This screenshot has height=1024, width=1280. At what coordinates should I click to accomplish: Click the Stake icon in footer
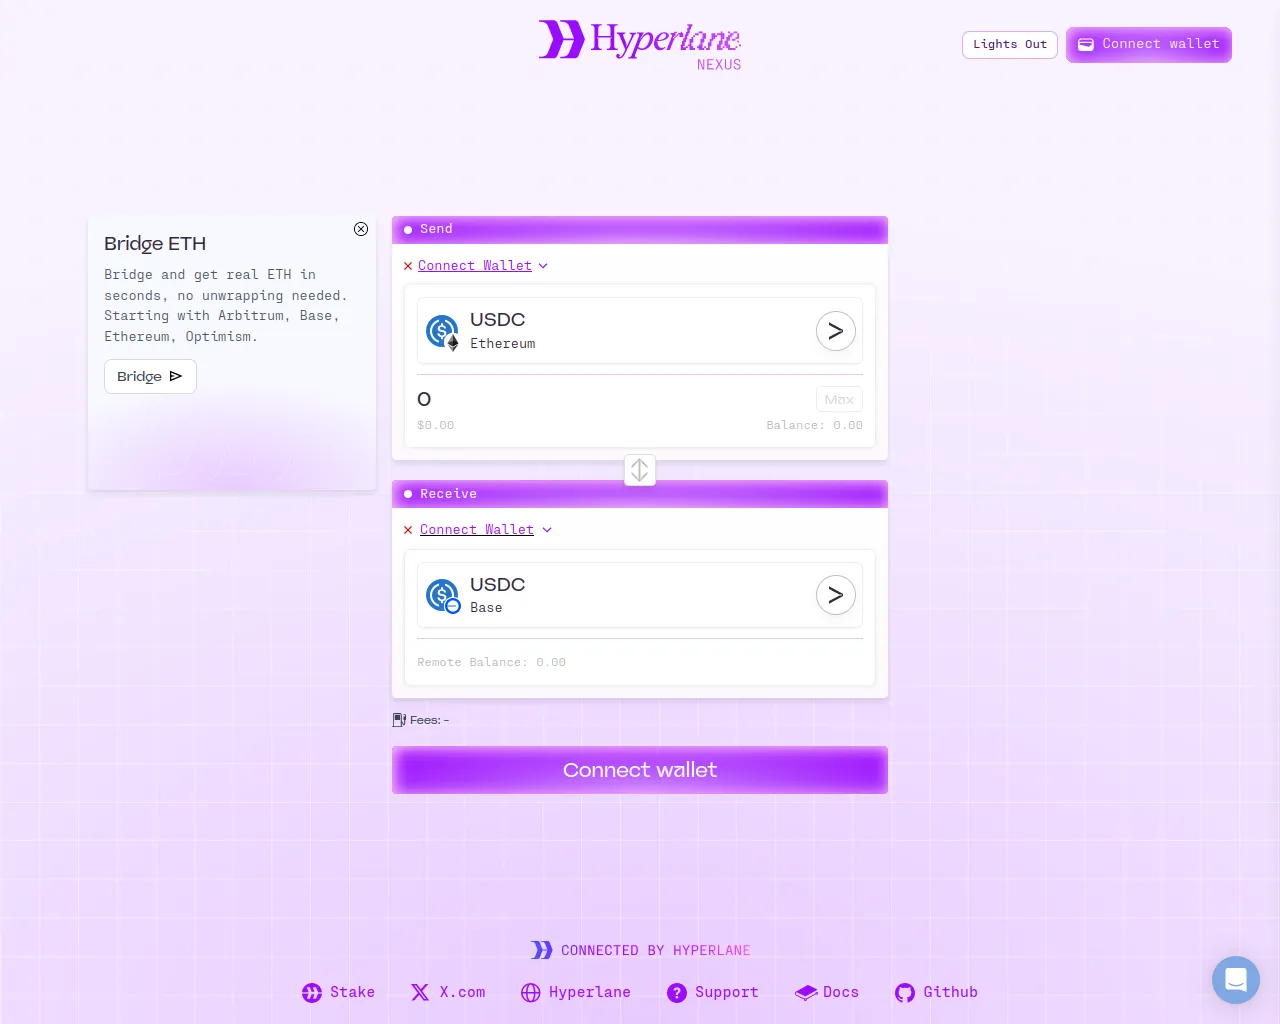[312, 993]
